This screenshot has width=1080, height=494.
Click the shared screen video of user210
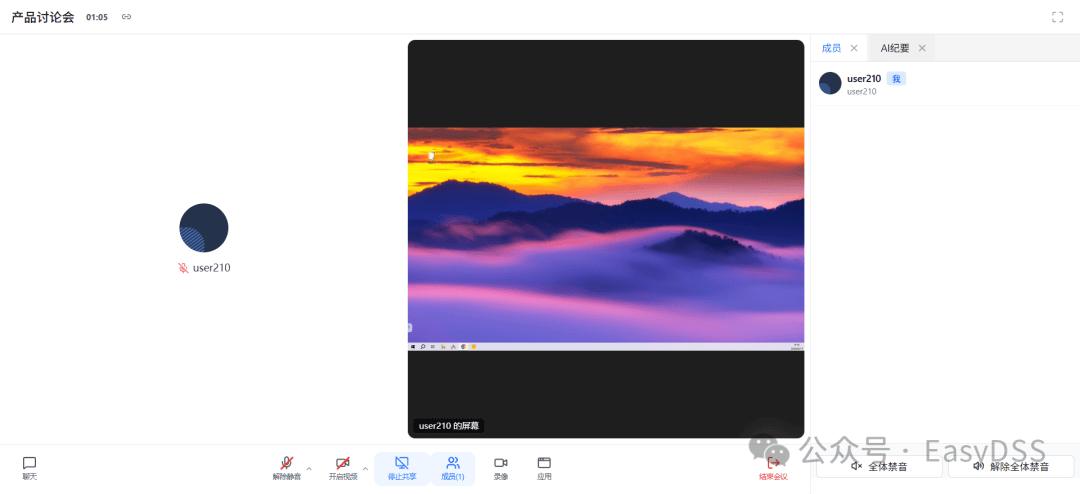click(x=605, y=238)
